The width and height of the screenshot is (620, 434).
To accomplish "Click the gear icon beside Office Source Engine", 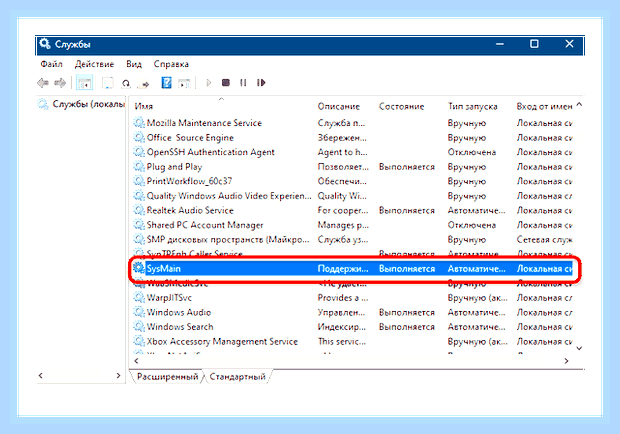I will (x=139, y=138).
